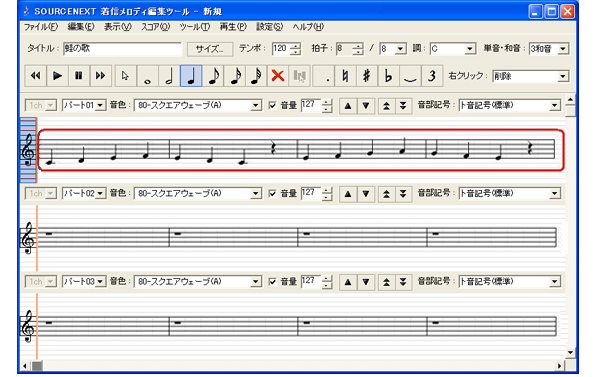The width and height of the screenshot is (600, 377).
Task: Click the red X delete tool
Action: [278, 76]
